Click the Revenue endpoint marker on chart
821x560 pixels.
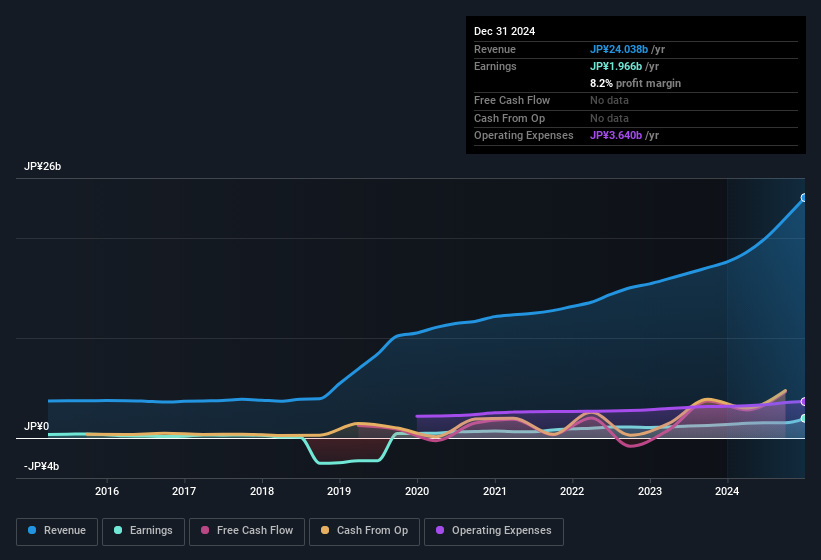click(x=804, y=198)
